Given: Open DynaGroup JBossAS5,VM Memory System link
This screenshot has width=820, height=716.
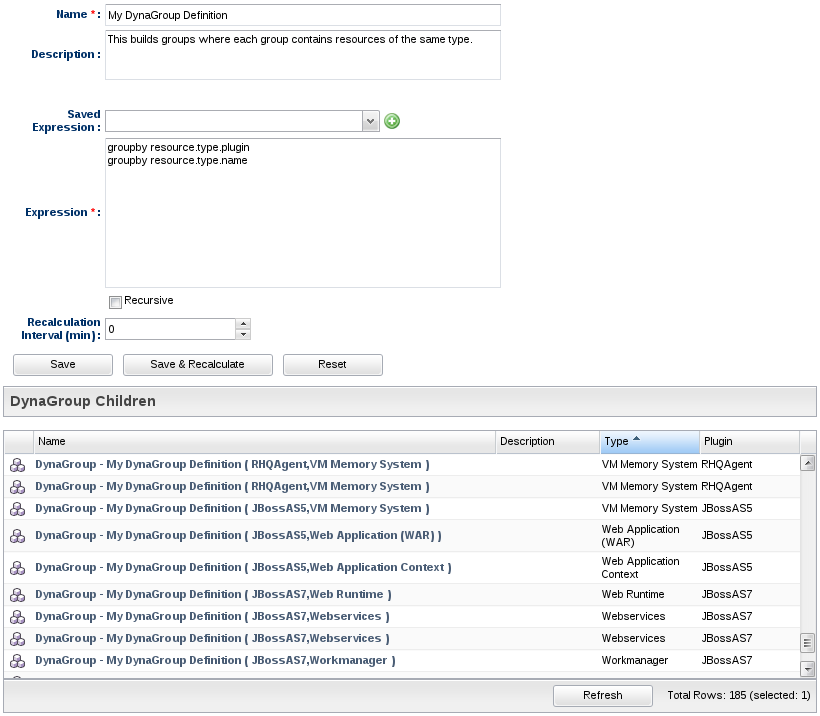Looking at the screenshot, I should pos(232,508).
